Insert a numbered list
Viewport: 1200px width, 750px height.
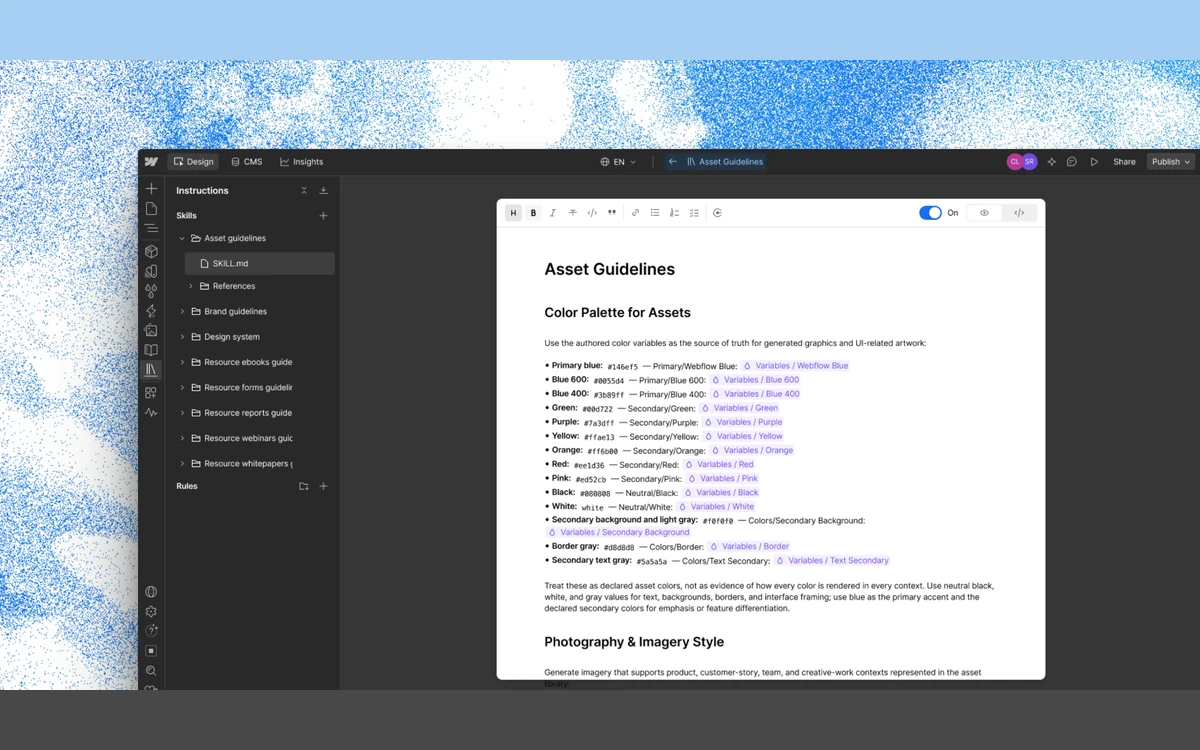(674, 213)
